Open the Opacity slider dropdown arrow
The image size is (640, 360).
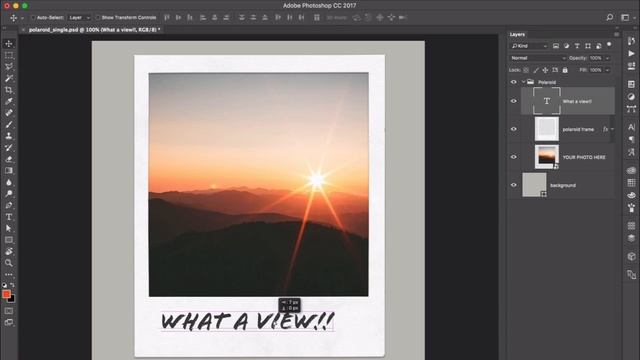tap(607, 58)
